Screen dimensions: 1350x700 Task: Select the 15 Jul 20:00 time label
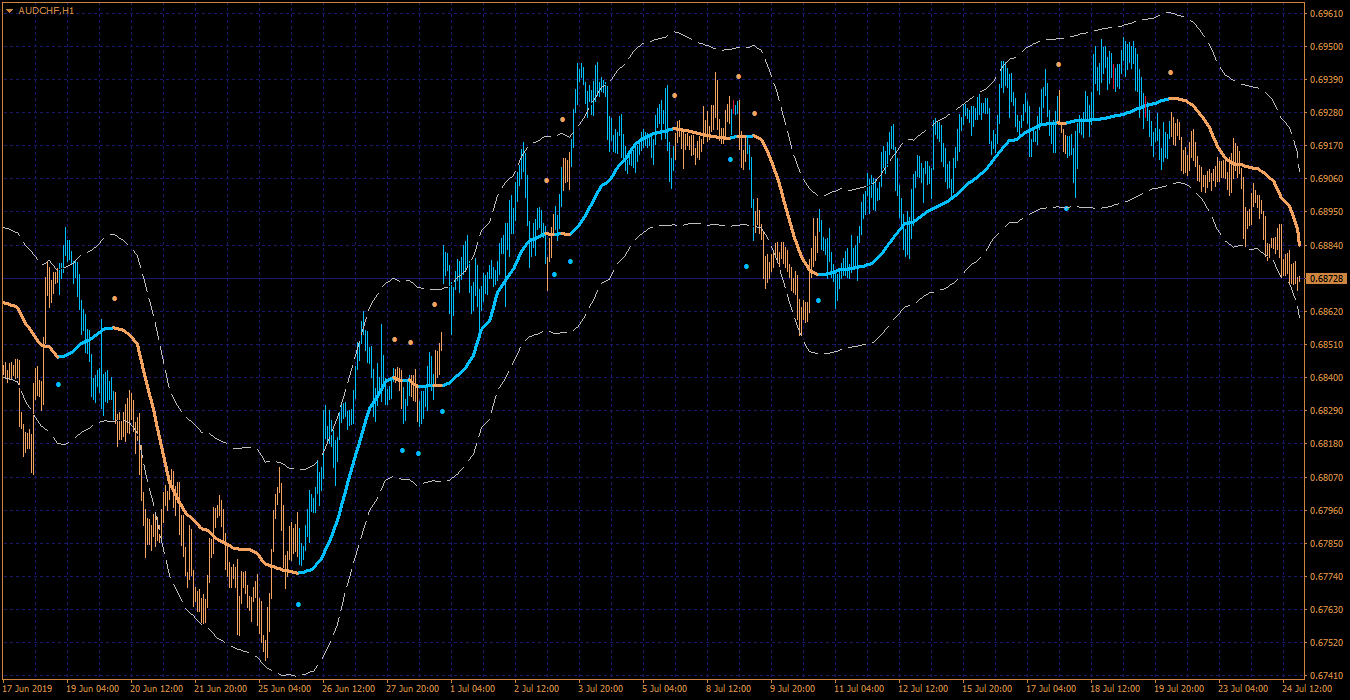click(985, 689)
